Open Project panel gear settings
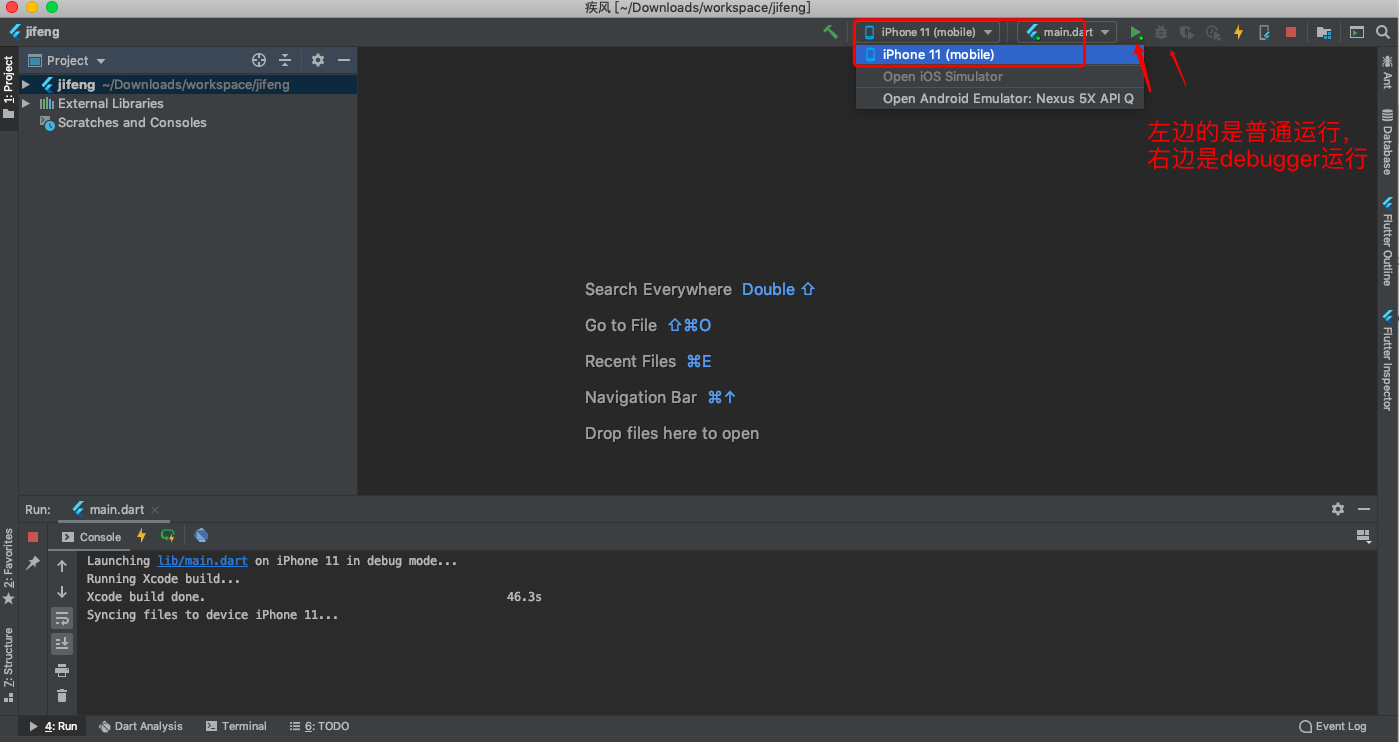Image resolution: width=1399 pixels, height=742 pixels. click(318, 60)
